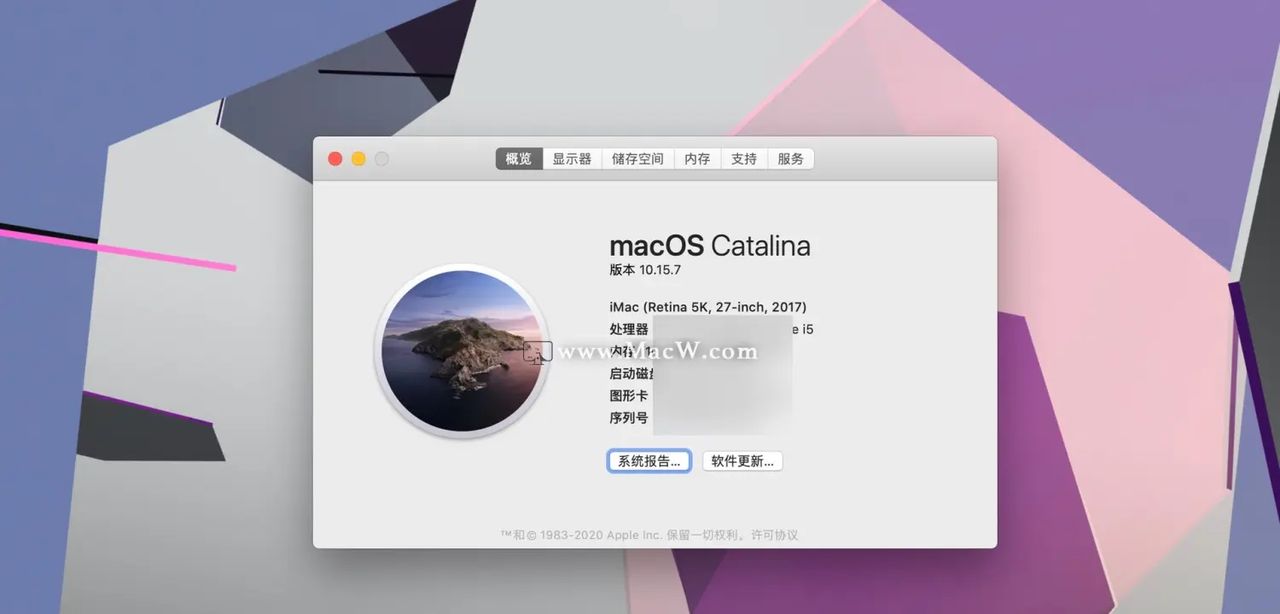
Task: Click the 系统报告... button
Action: (649, 461)
